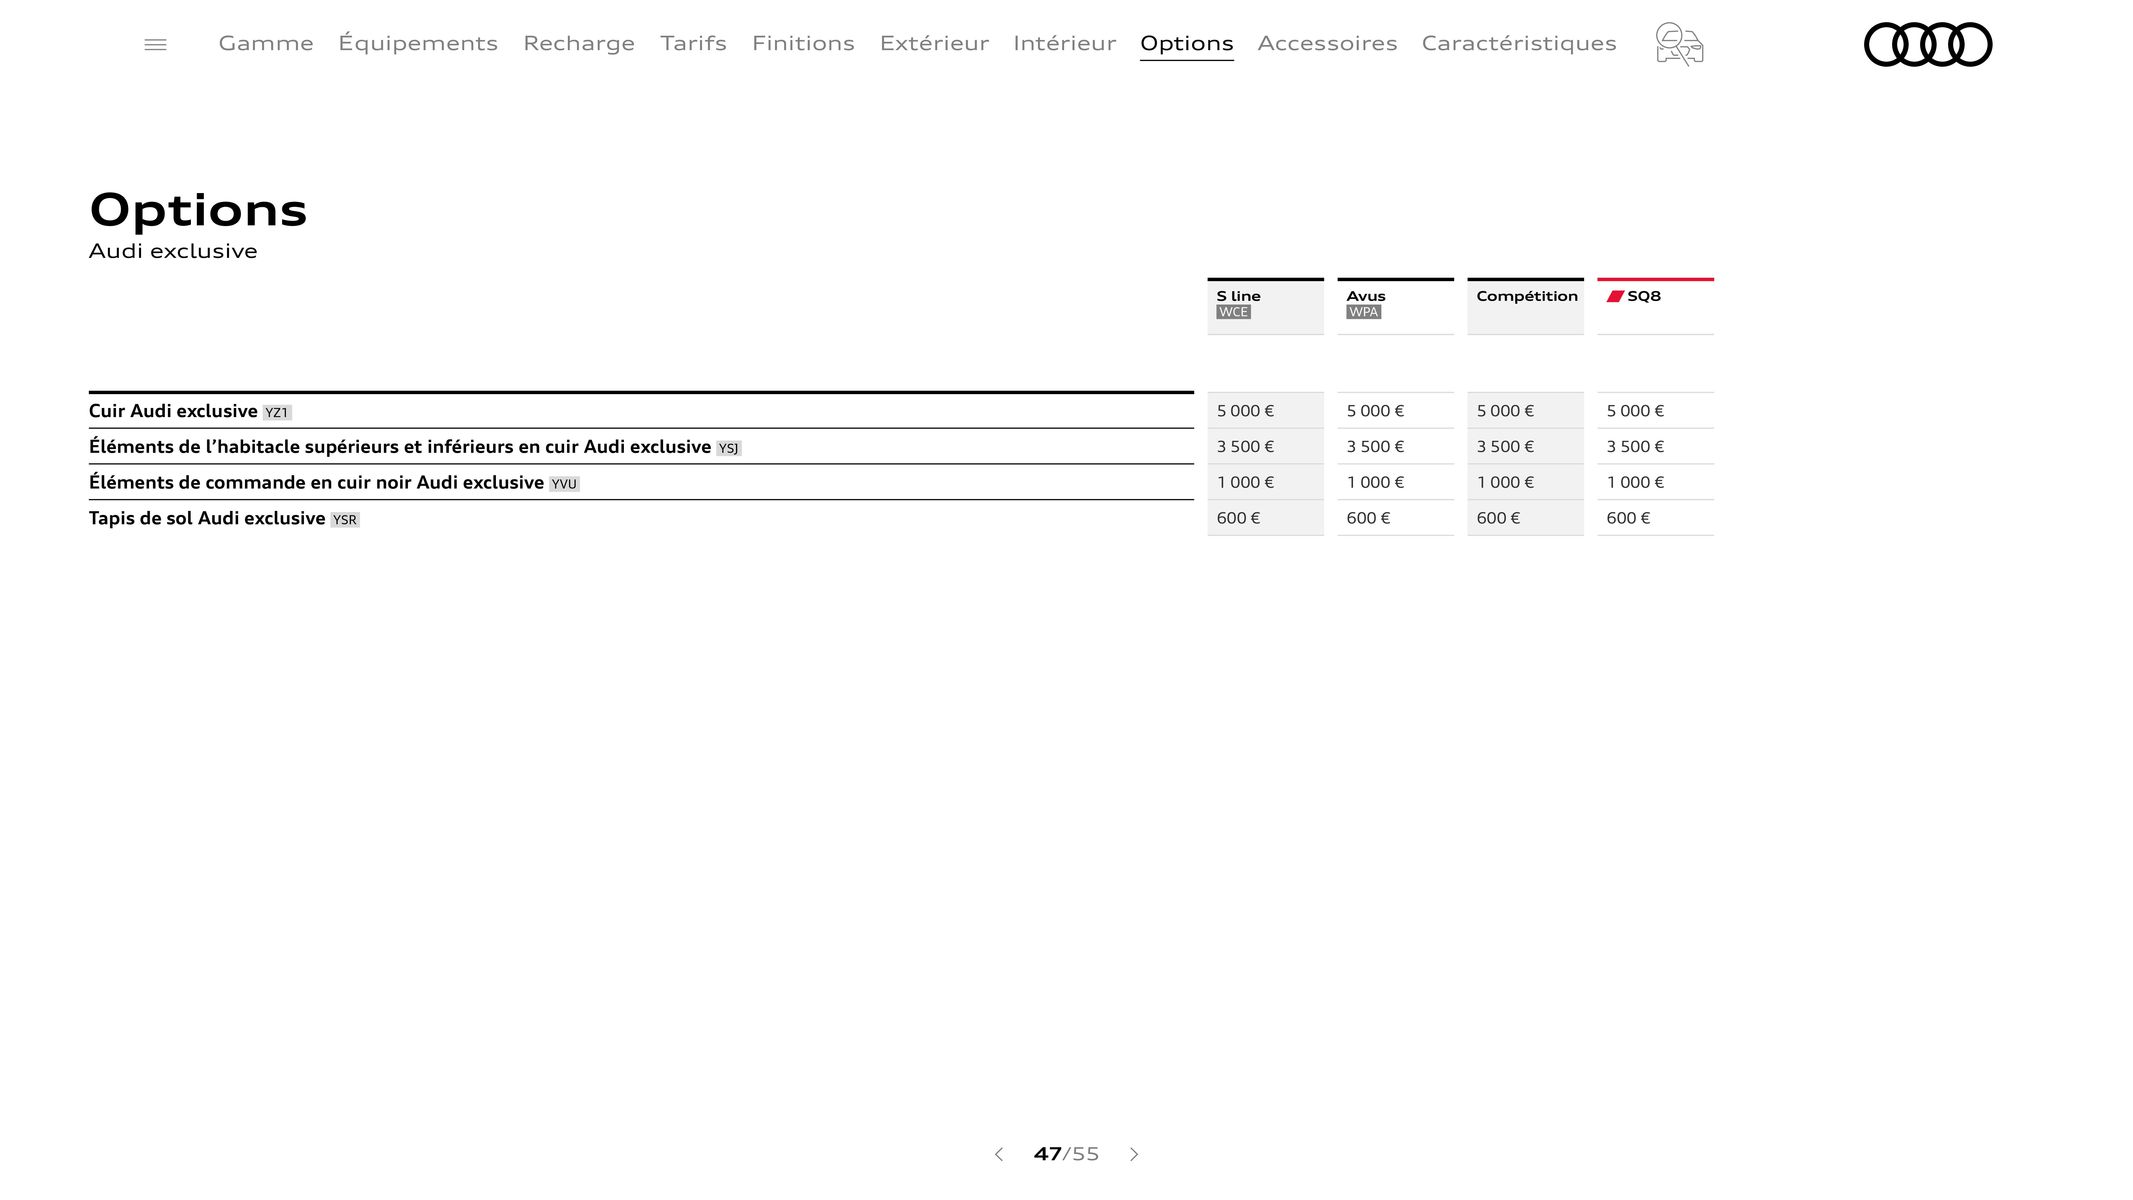This screenshot has height=1200, width=2133.
Task: Click 600 € price under S line
Action: (1238, 518)
